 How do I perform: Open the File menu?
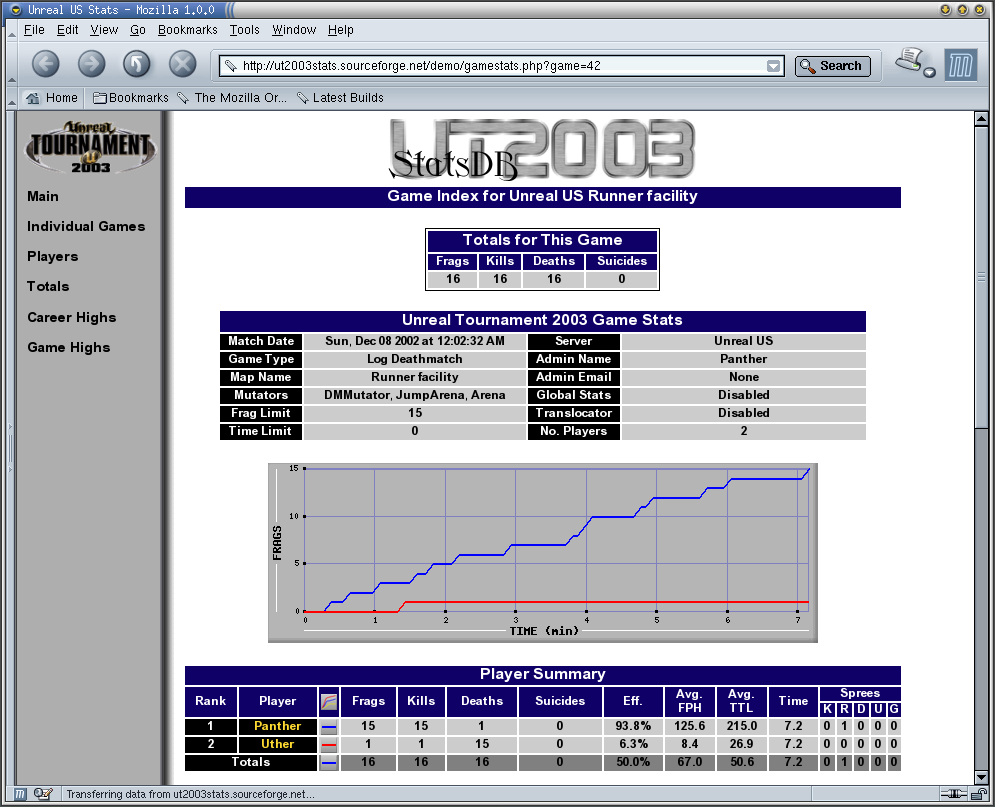[34, 30]
